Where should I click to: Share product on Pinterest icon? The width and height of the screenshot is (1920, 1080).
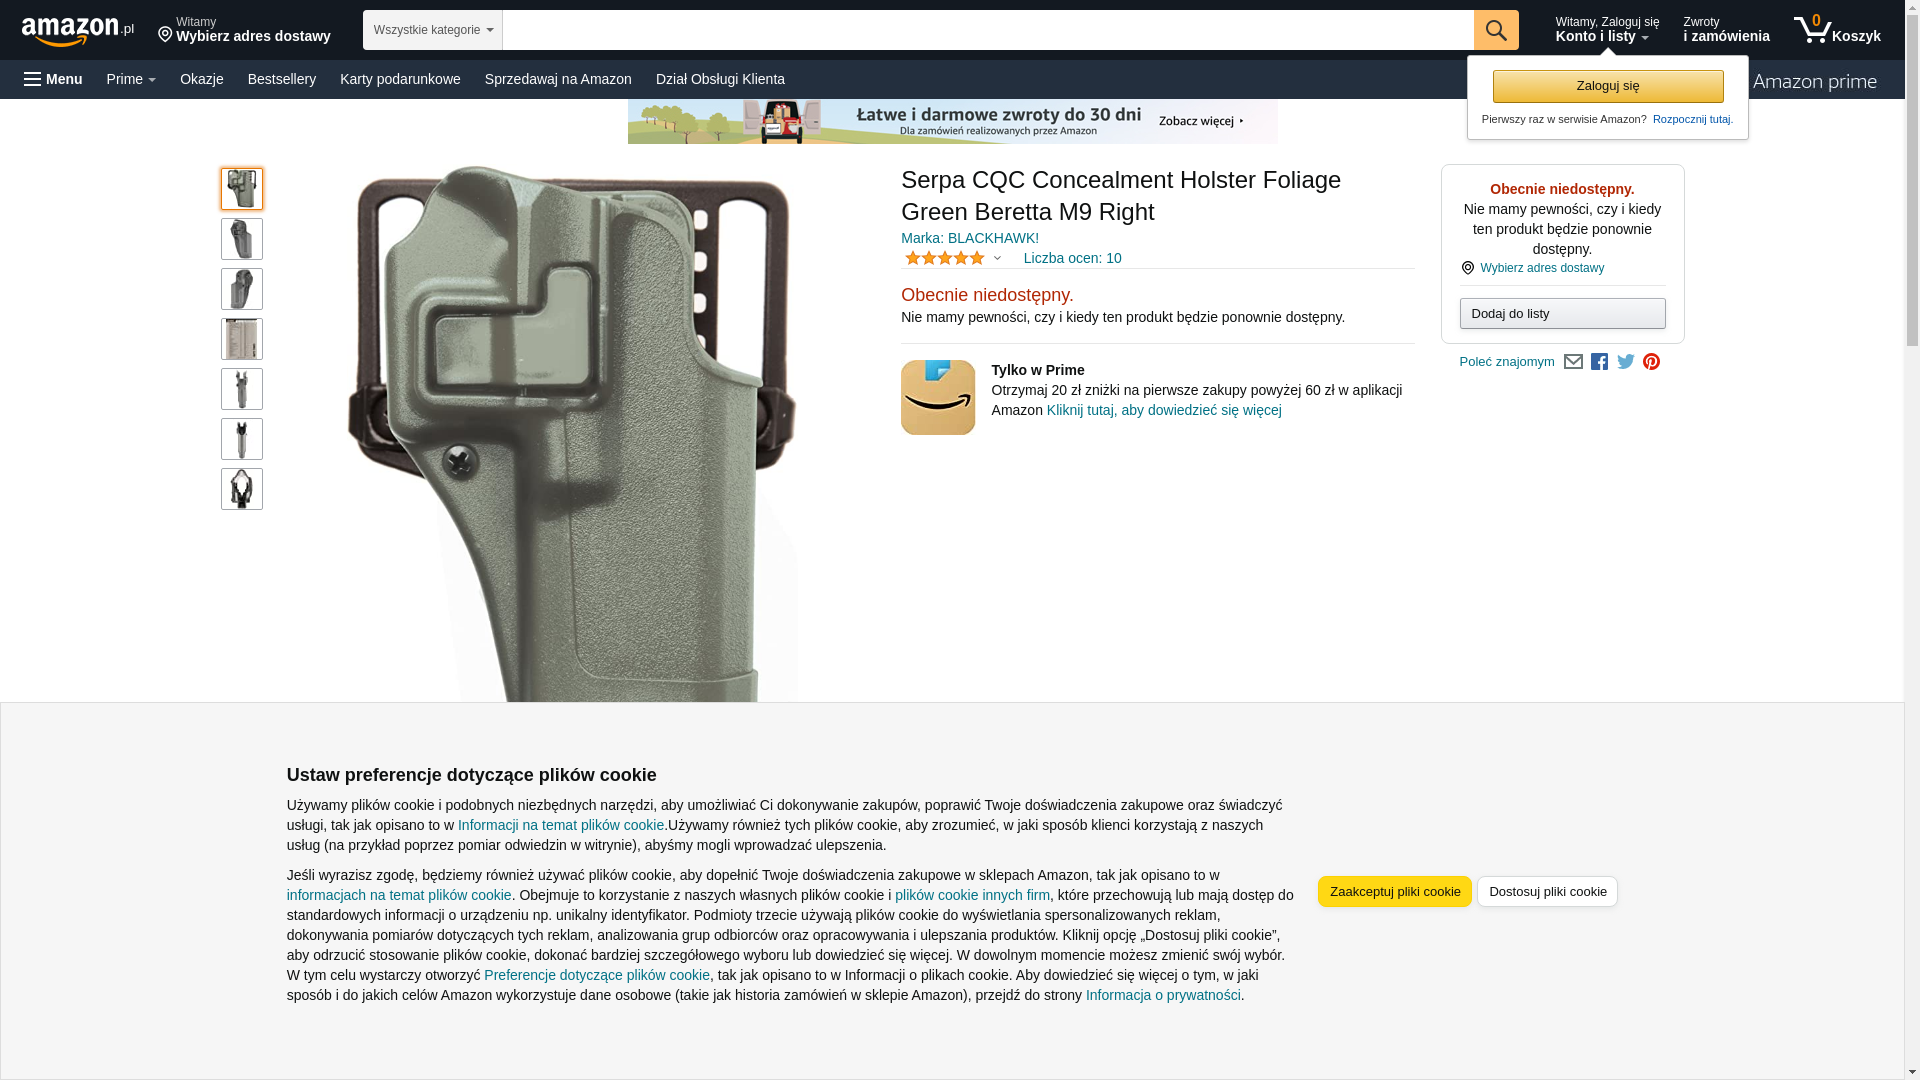click(1652, 362)
